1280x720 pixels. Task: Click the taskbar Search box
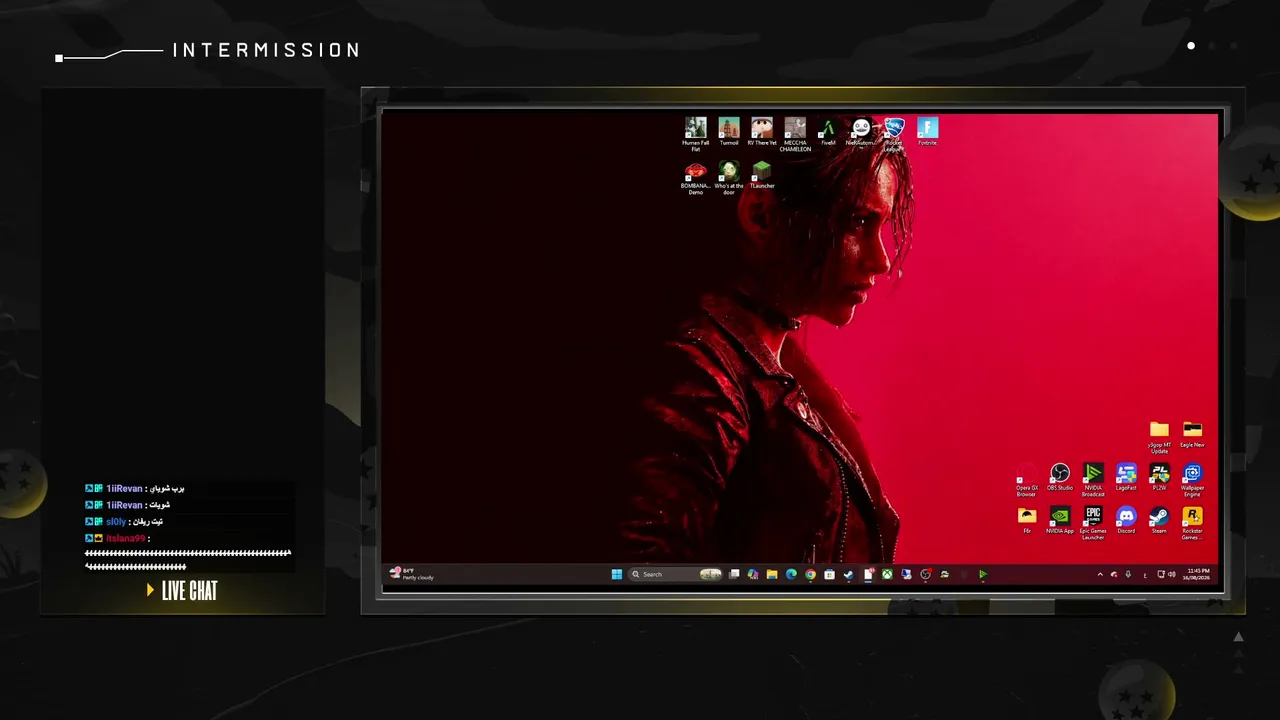pos(676,574)
